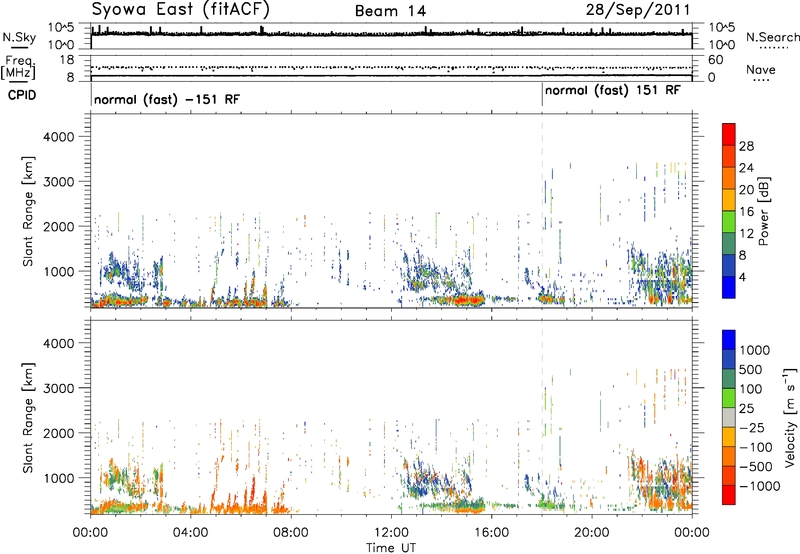
Task: Click the 'Beam 14' label
Action: (390, 11)
